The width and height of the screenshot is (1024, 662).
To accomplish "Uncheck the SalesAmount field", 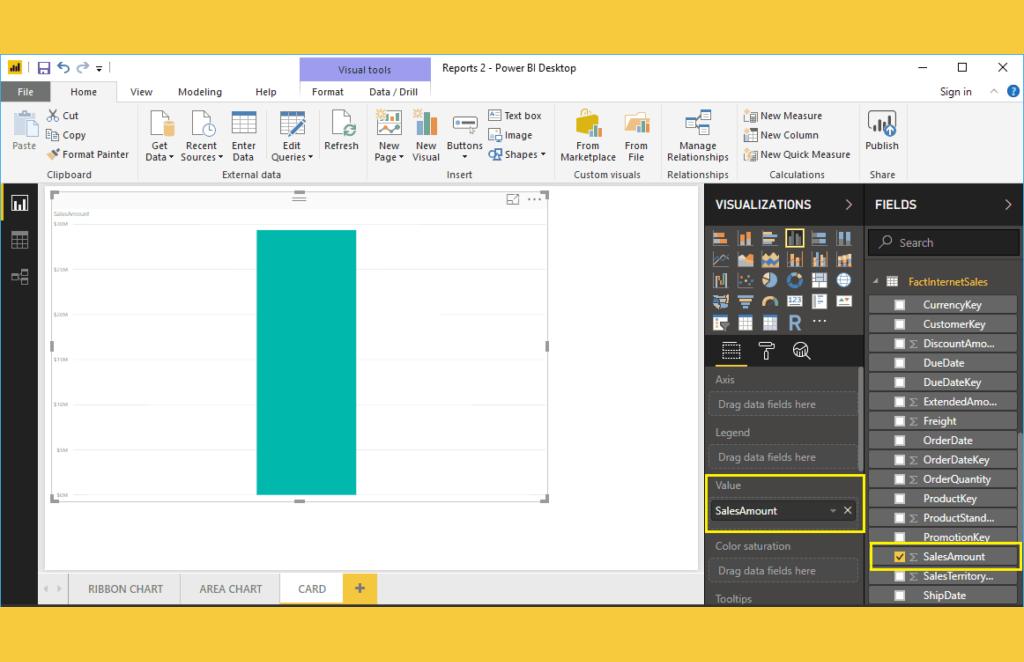I will tap(899, 557).
